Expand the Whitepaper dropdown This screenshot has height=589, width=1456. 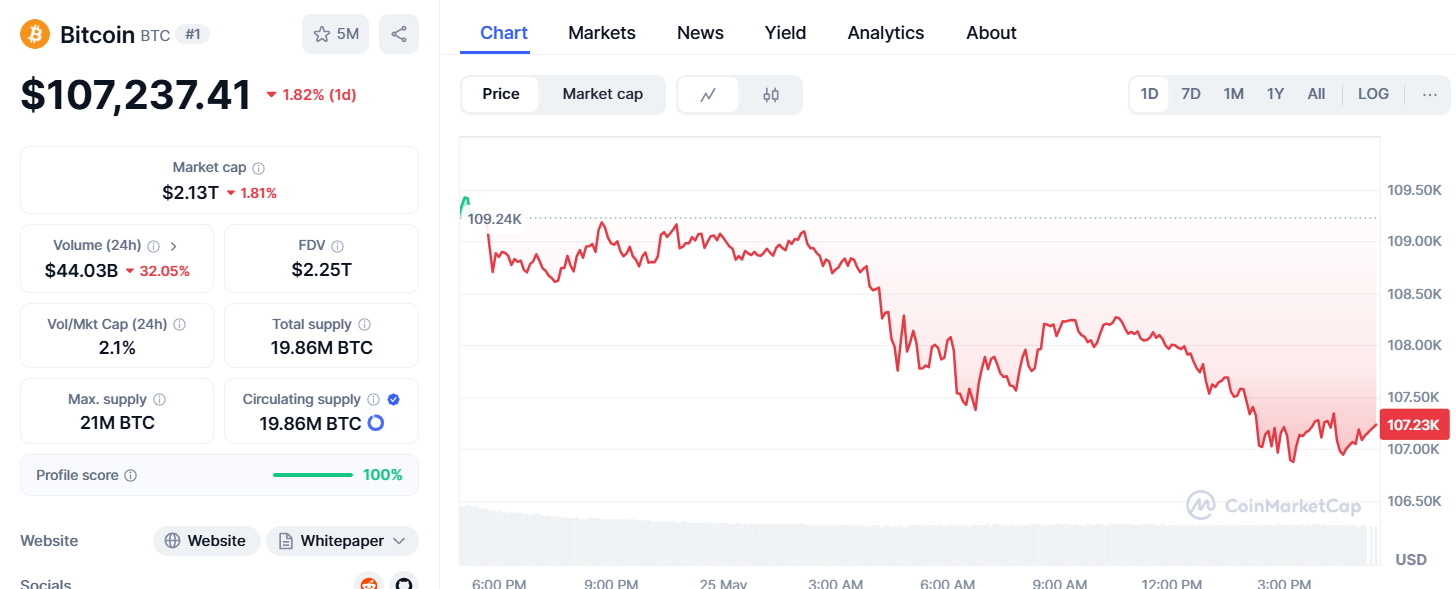398,541
